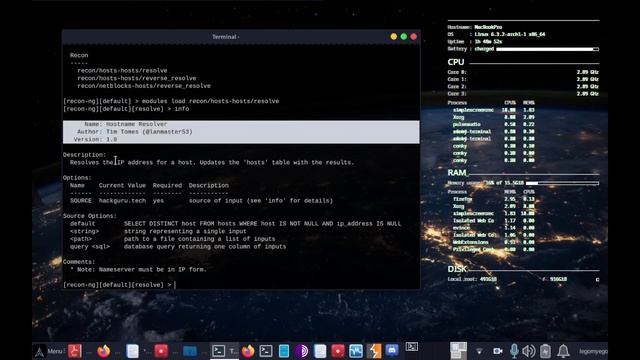Click the 'Uptime' conky line
Image resolution: width=640 pixels, height=360 pixels.
click(x=475, y=42)
